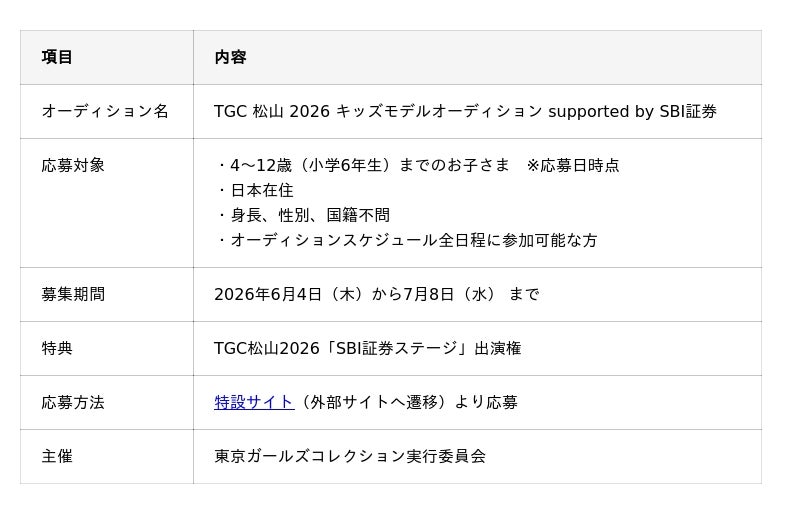The height and width of the screenshot is (514, 800).
Task: Open the 特設サイト link
Action: (x=254, y=402)
